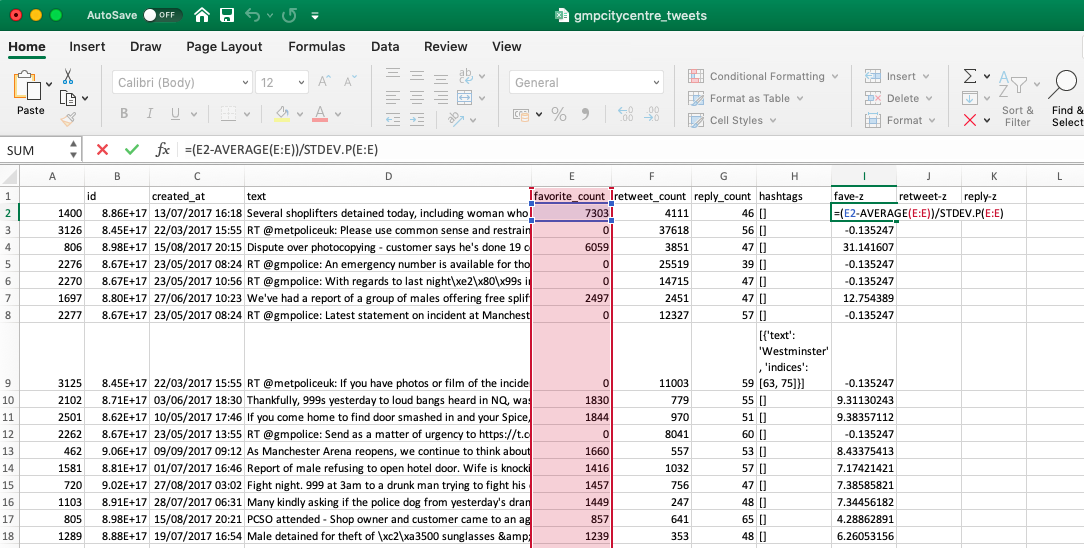The width and height of the screenshot is (1084, 548).
Task: Click the AutoSum sigma icon
Action: point(969,76)
